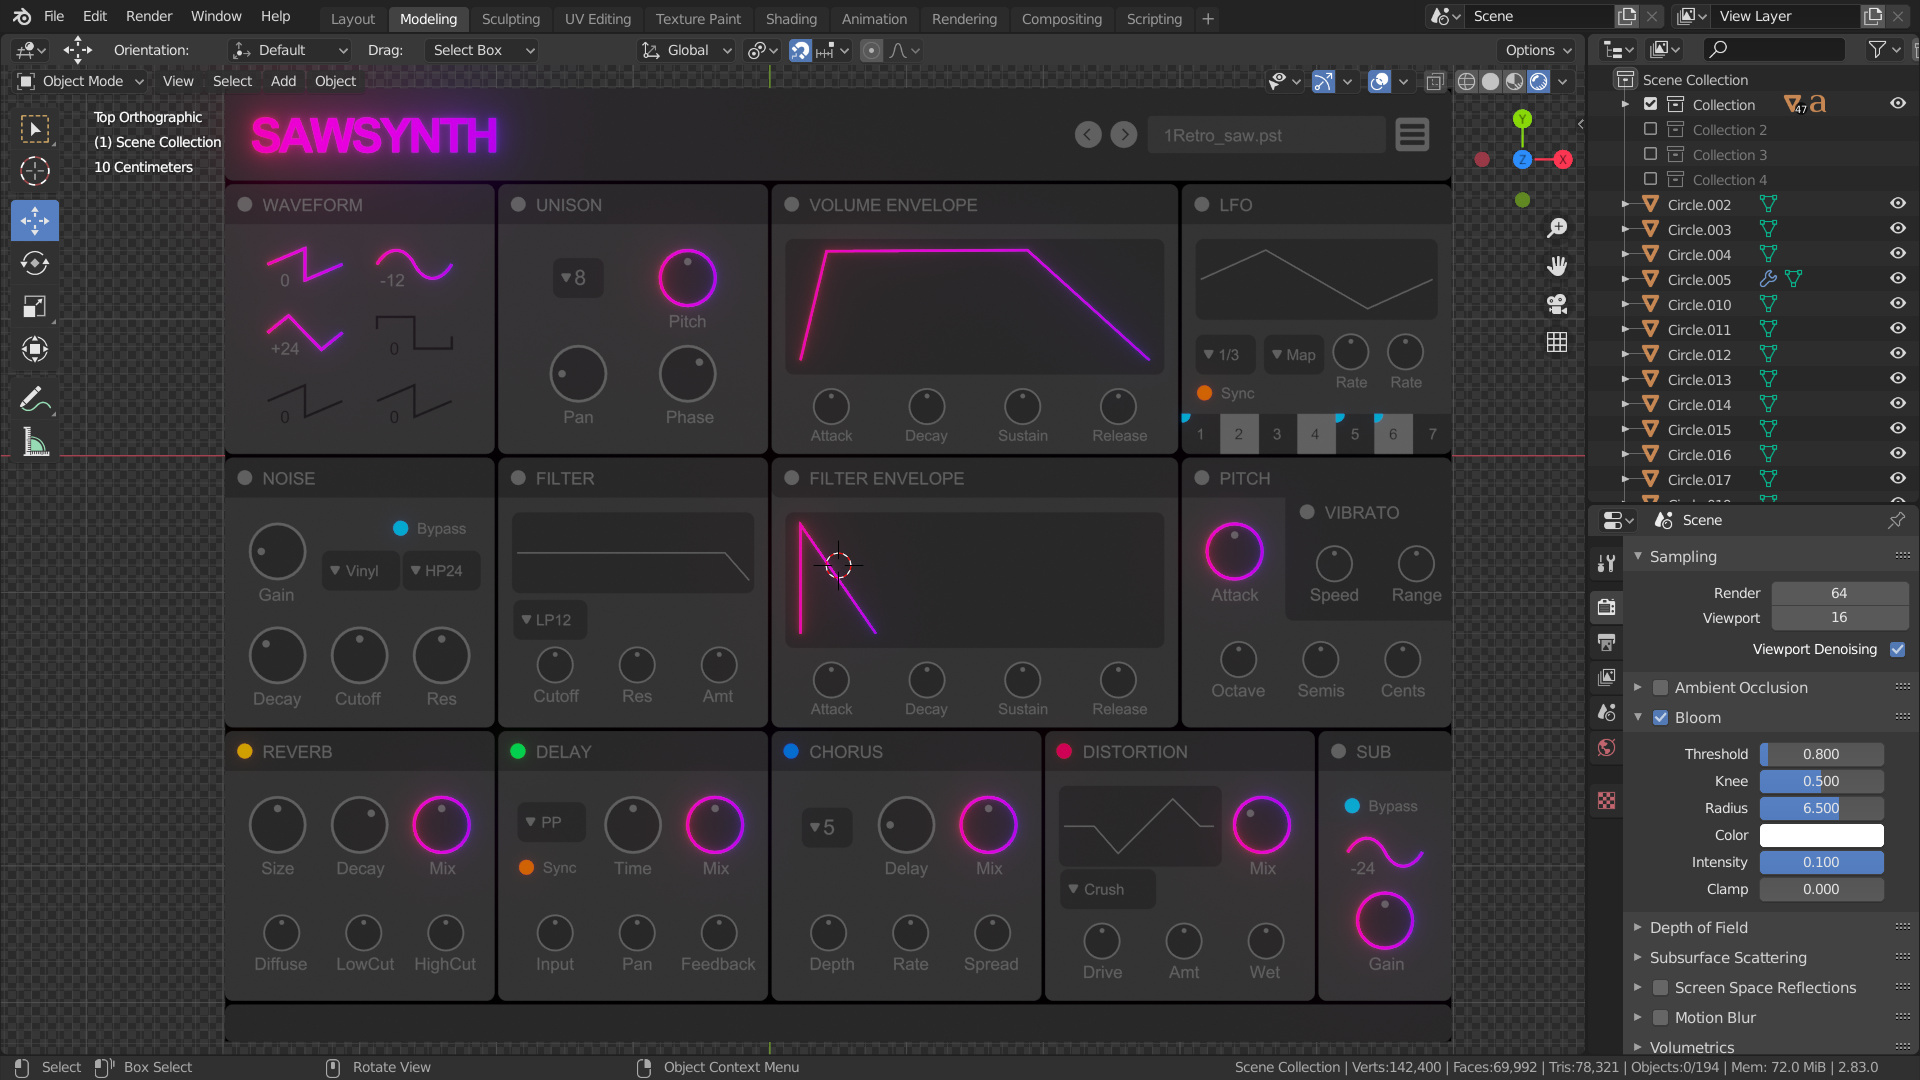Switch to the Shading workspace tab
Screen dimensions: 1920x1080
coord(790,18)
